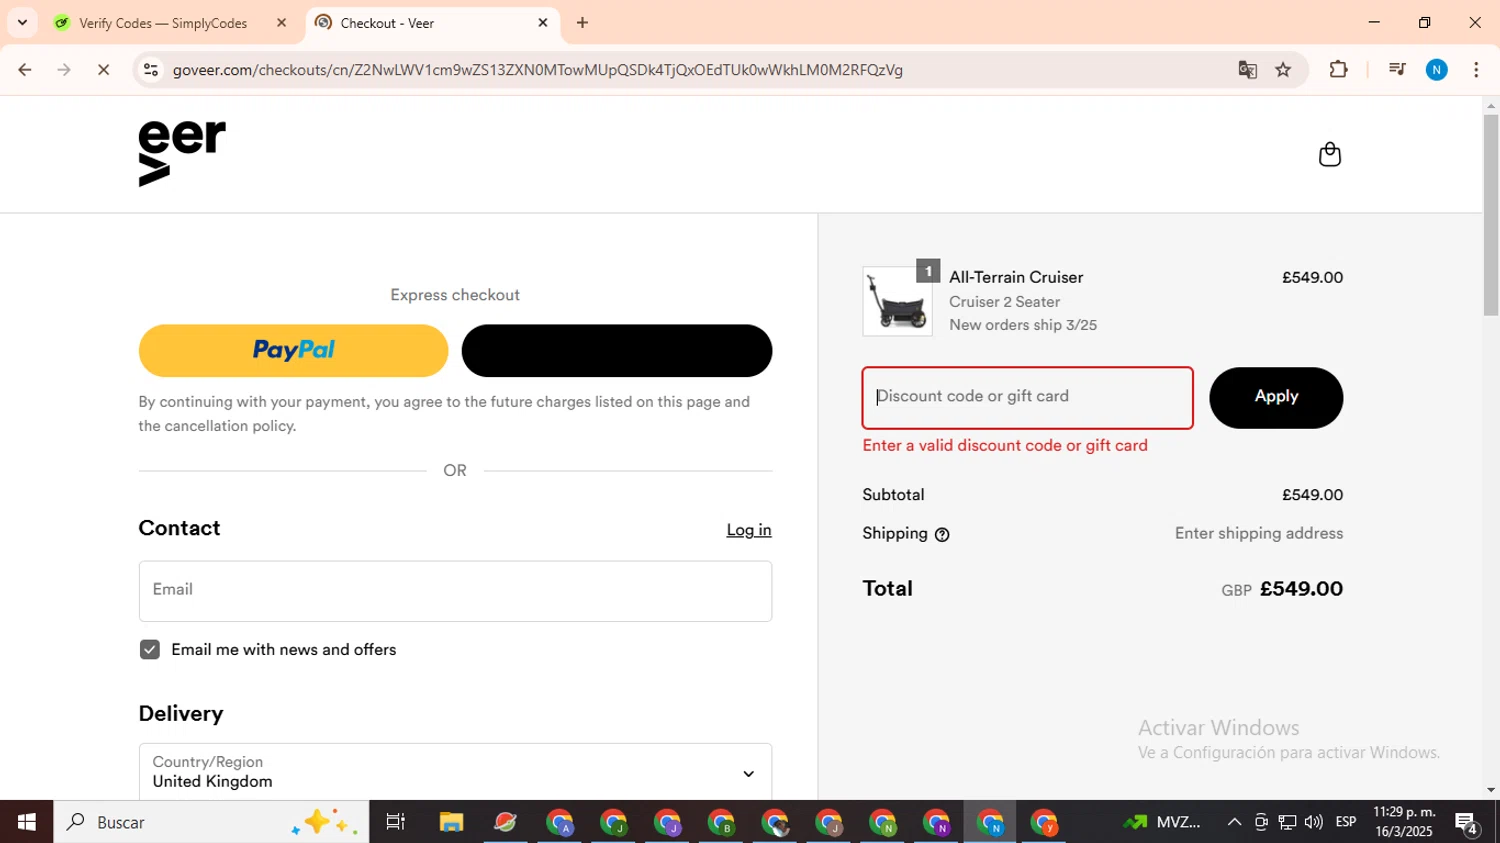Image resolution: width=1500 pixels, height=843 pixels.
Task: Uncheck Email me with news and offers
Action: pos(150,650)
